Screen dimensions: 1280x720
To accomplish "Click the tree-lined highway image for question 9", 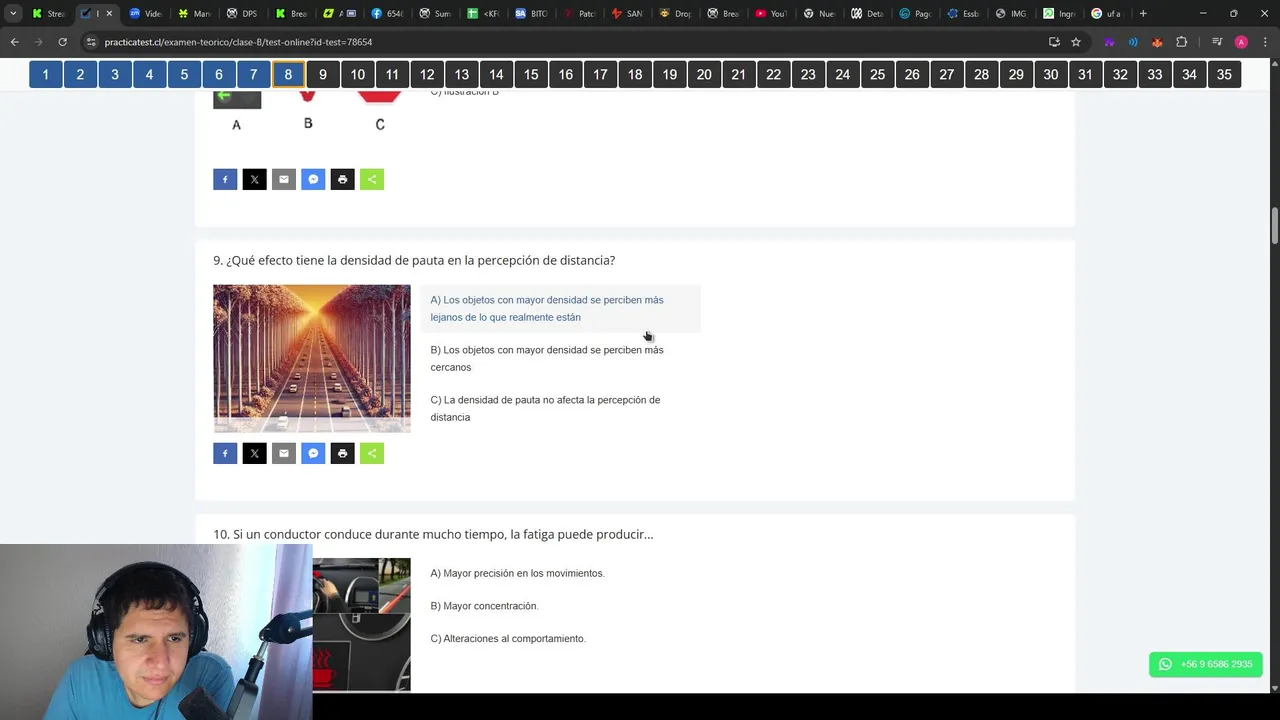I will [x=312, y=358].
